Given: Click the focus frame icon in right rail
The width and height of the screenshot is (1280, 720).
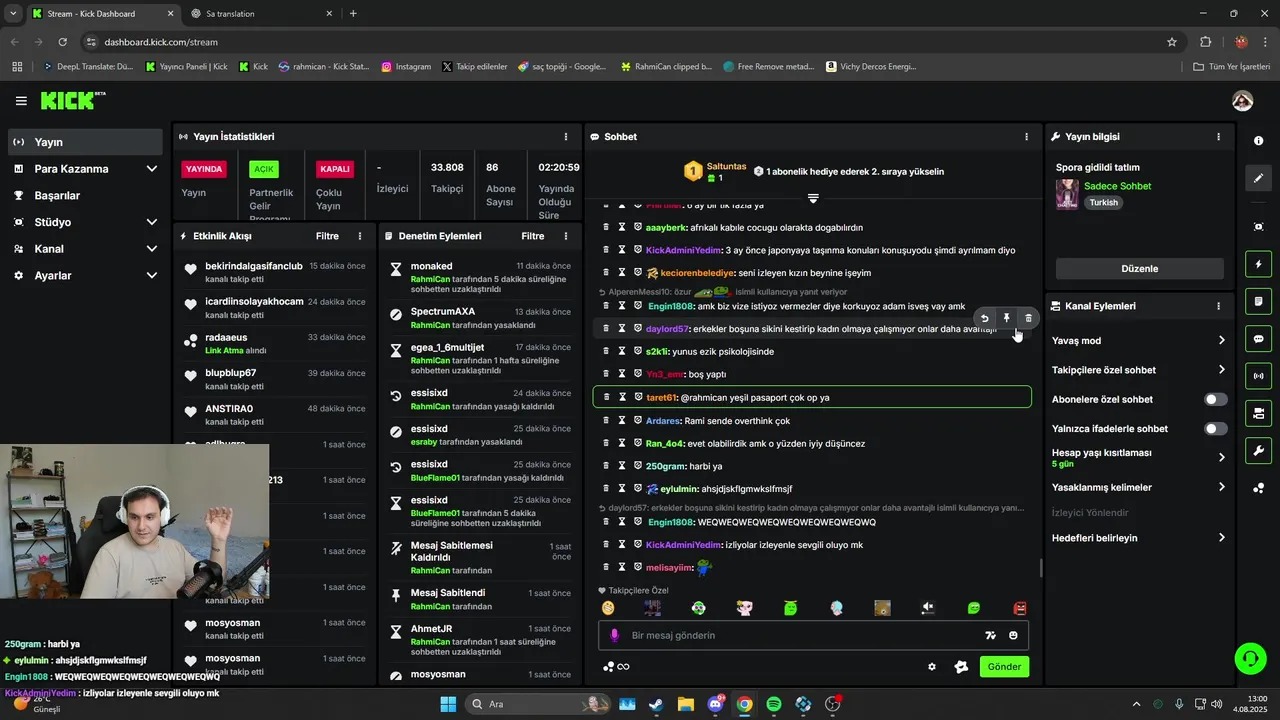Looking at the screenshot, I should click(1259, 227).
